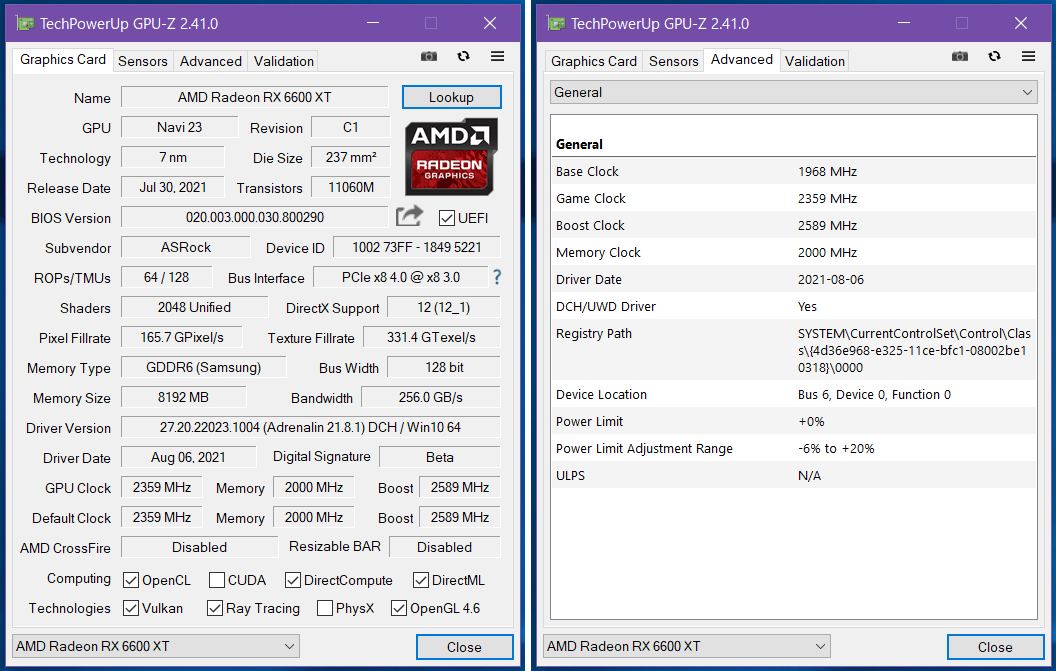Switch to Validation tab in the right window
The width and height of the screenshot is (1056, 671).
point(814,61)
